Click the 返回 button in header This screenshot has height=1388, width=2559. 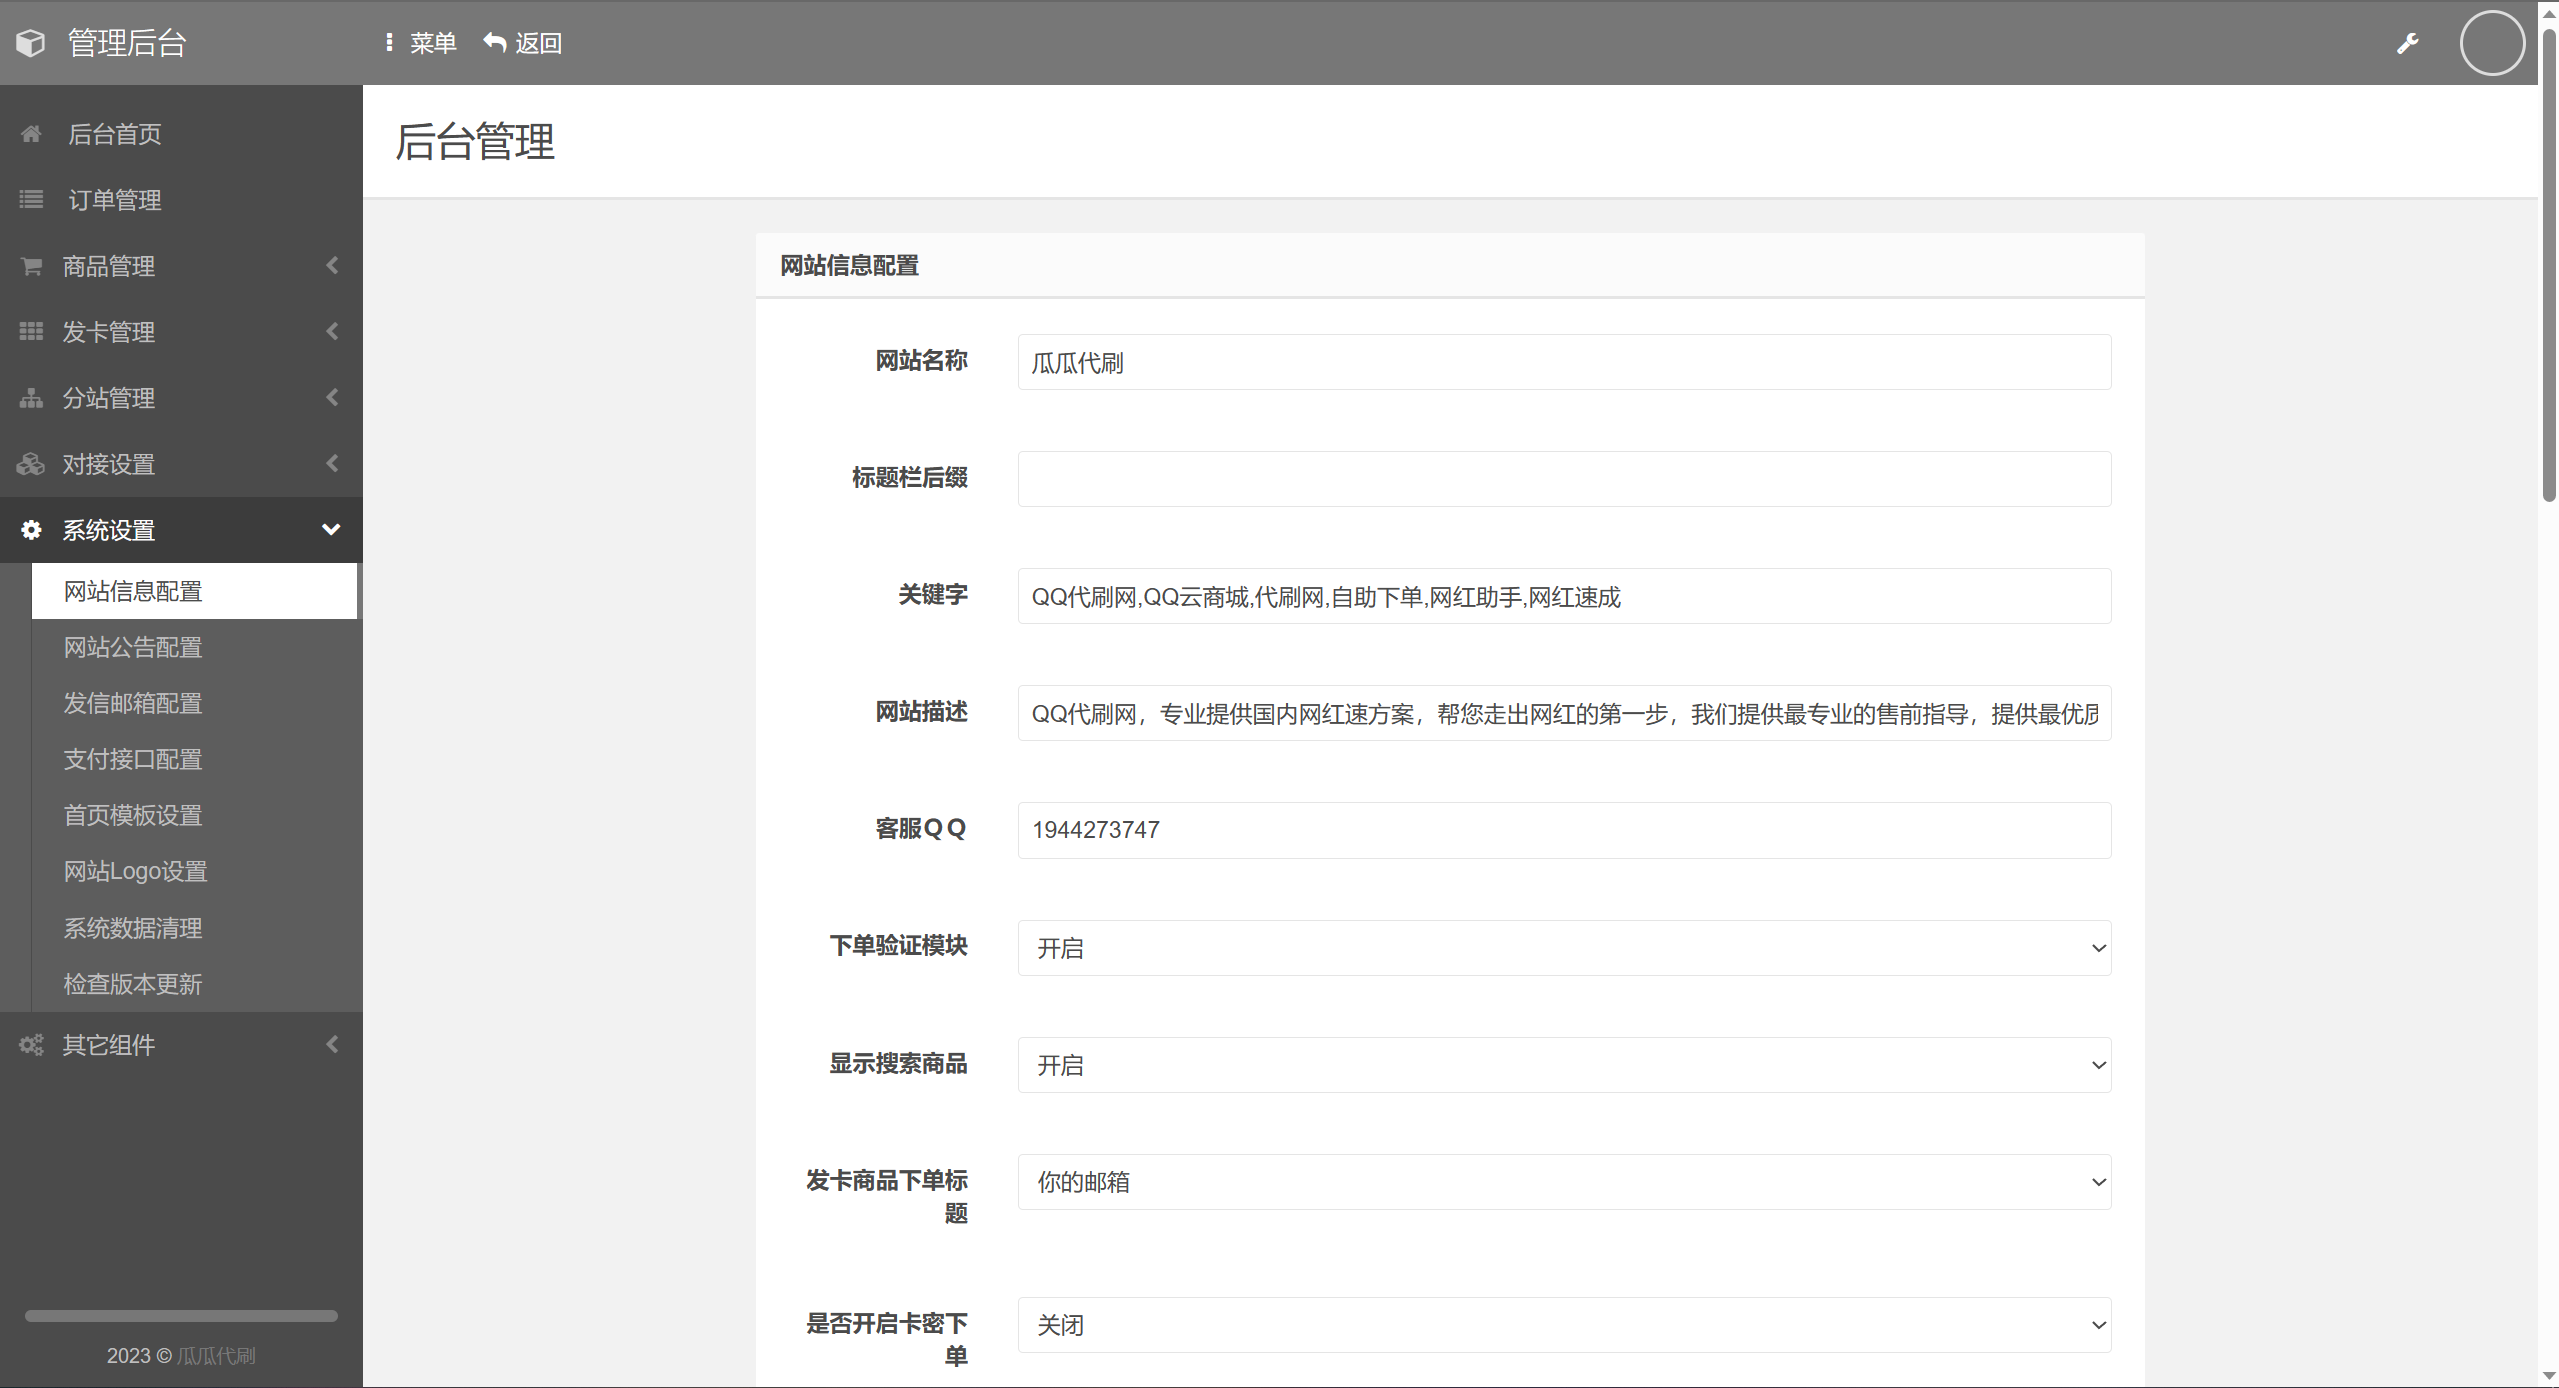(x=523, y=43)
